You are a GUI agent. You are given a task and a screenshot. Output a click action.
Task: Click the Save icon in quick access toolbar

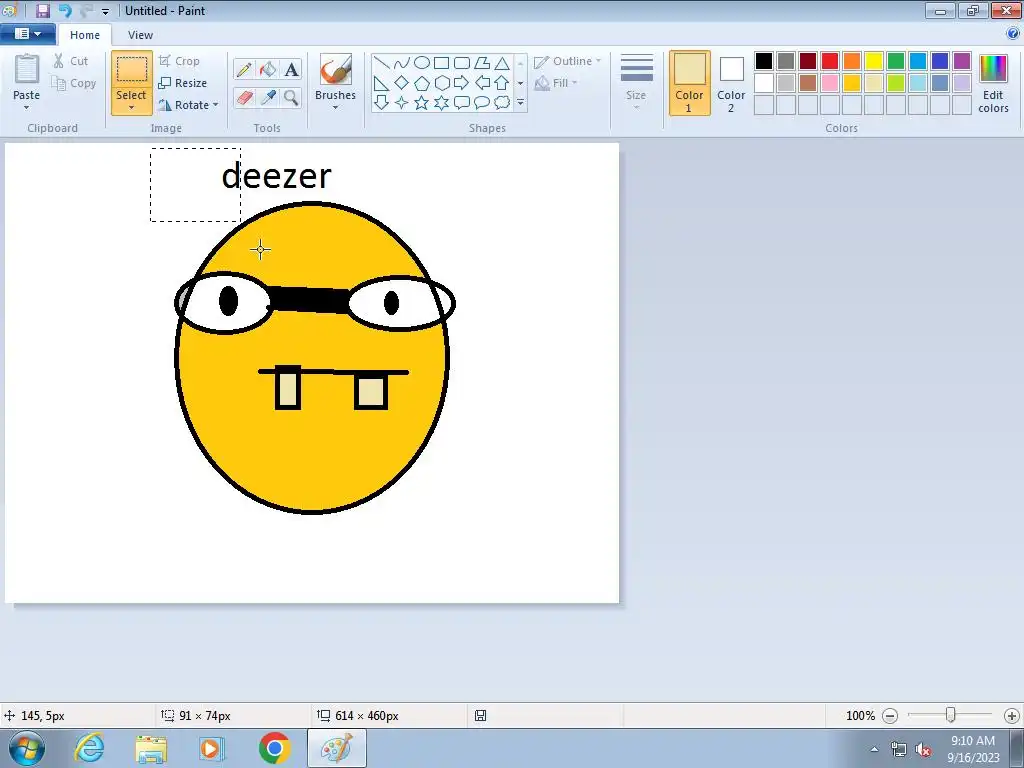pyautogui.click(x=43, y=10)
